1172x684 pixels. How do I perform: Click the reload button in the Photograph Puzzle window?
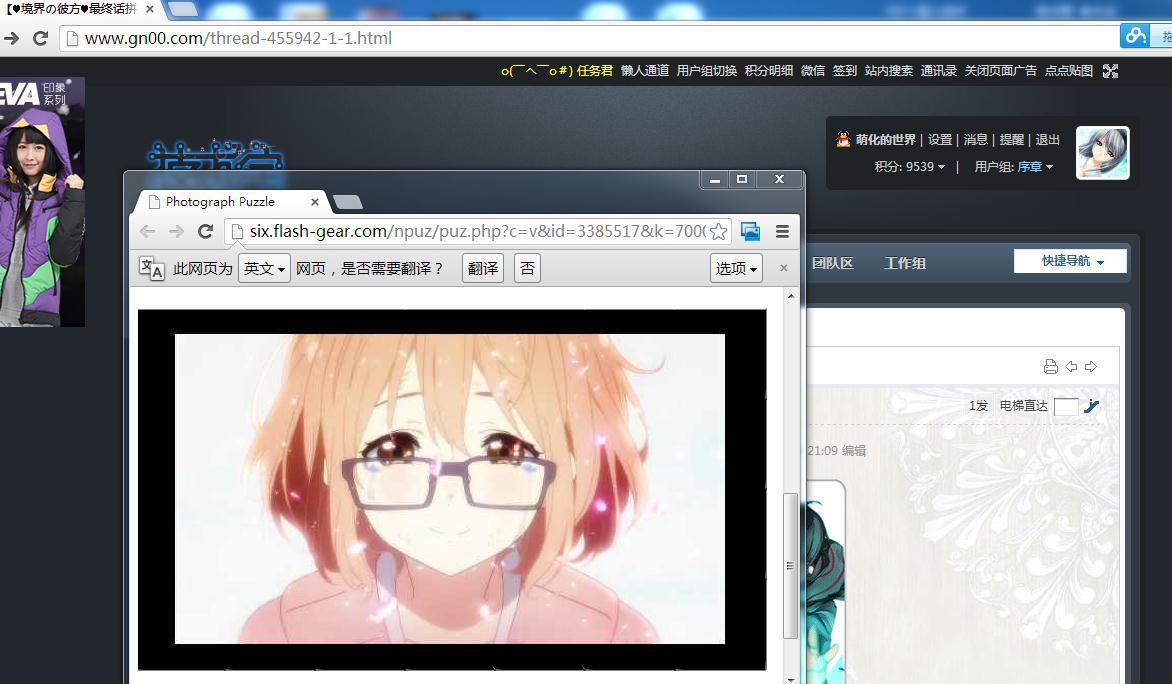point(205,231)
